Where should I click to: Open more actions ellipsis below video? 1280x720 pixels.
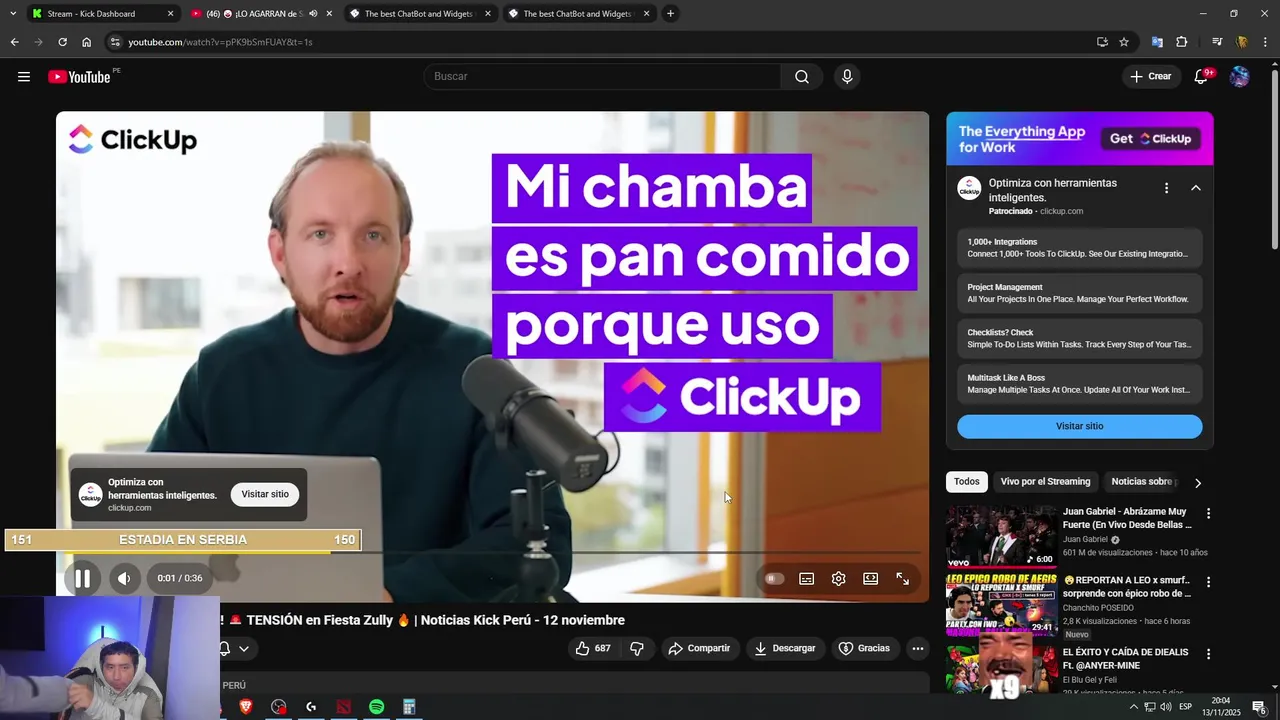tap(918, 648)
